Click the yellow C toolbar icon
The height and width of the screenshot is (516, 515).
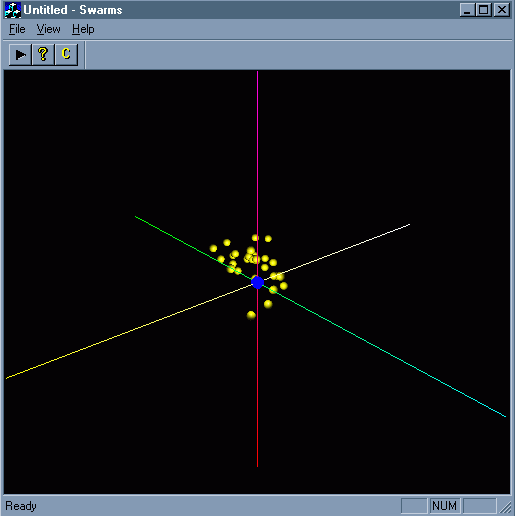coord(66,54)
